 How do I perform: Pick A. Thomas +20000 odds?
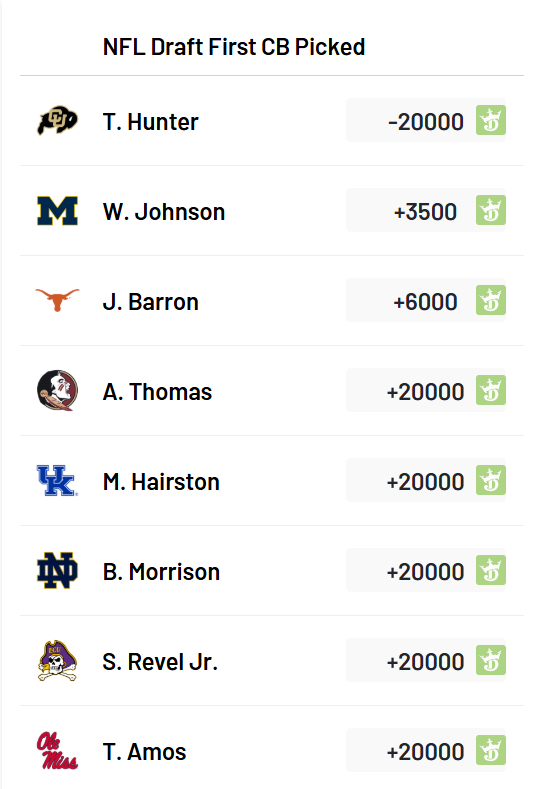click(x=426, y=390)
